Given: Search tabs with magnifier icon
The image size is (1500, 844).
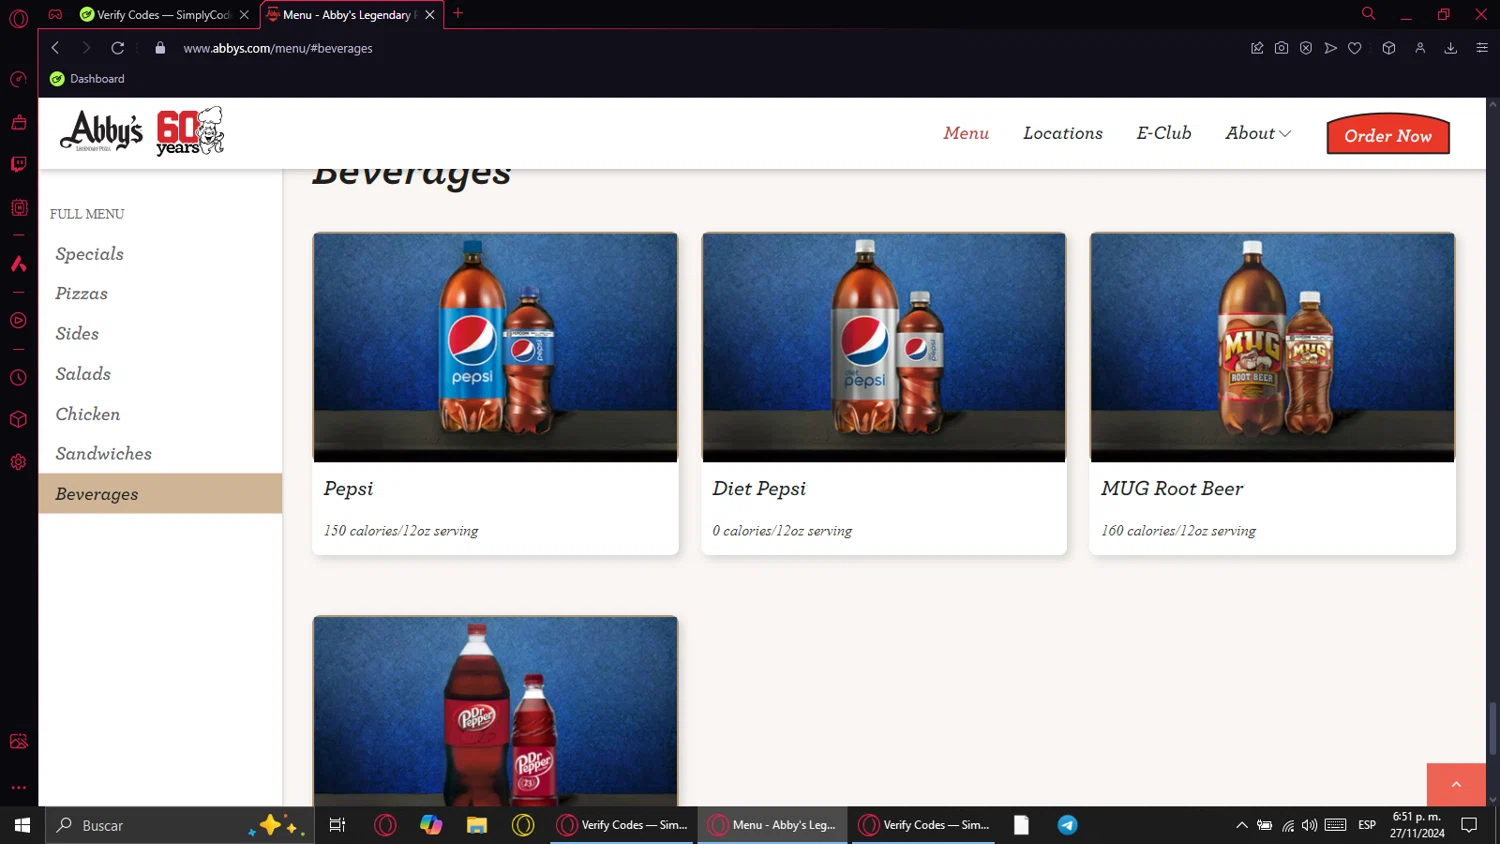Looking at the screenshot, I should 1368,14.
